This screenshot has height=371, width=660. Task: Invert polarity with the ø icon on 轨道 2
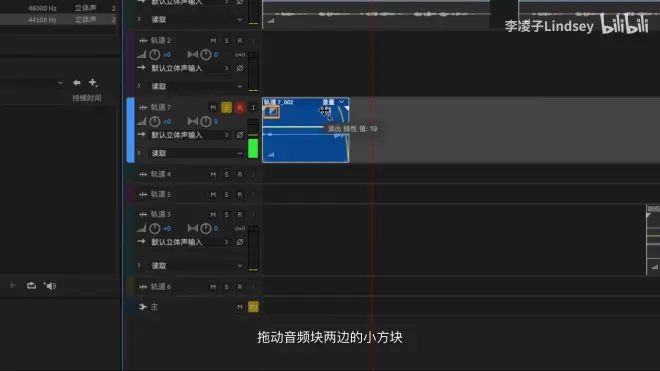[240, 68]
